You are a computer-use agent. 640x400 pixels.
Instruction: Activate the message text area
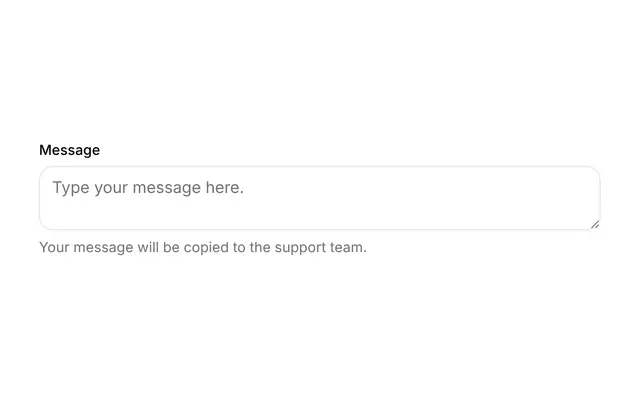click(320, 198)
